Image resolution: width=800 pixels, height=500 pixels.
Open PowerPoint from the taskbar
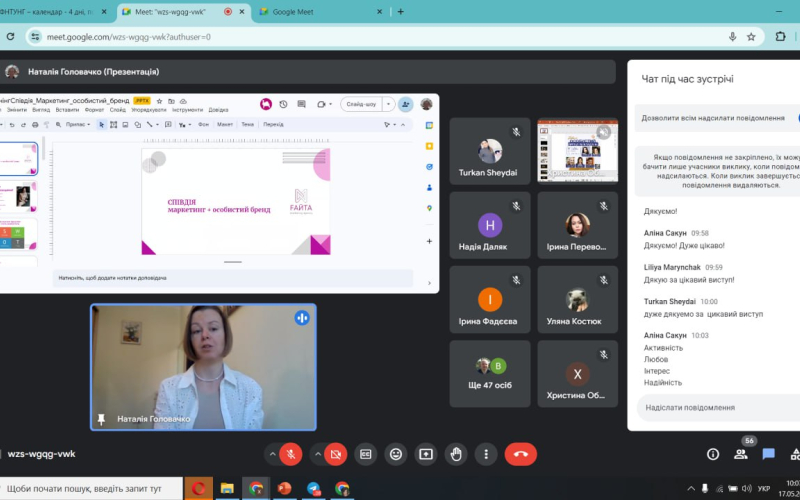tap(285, 489)
